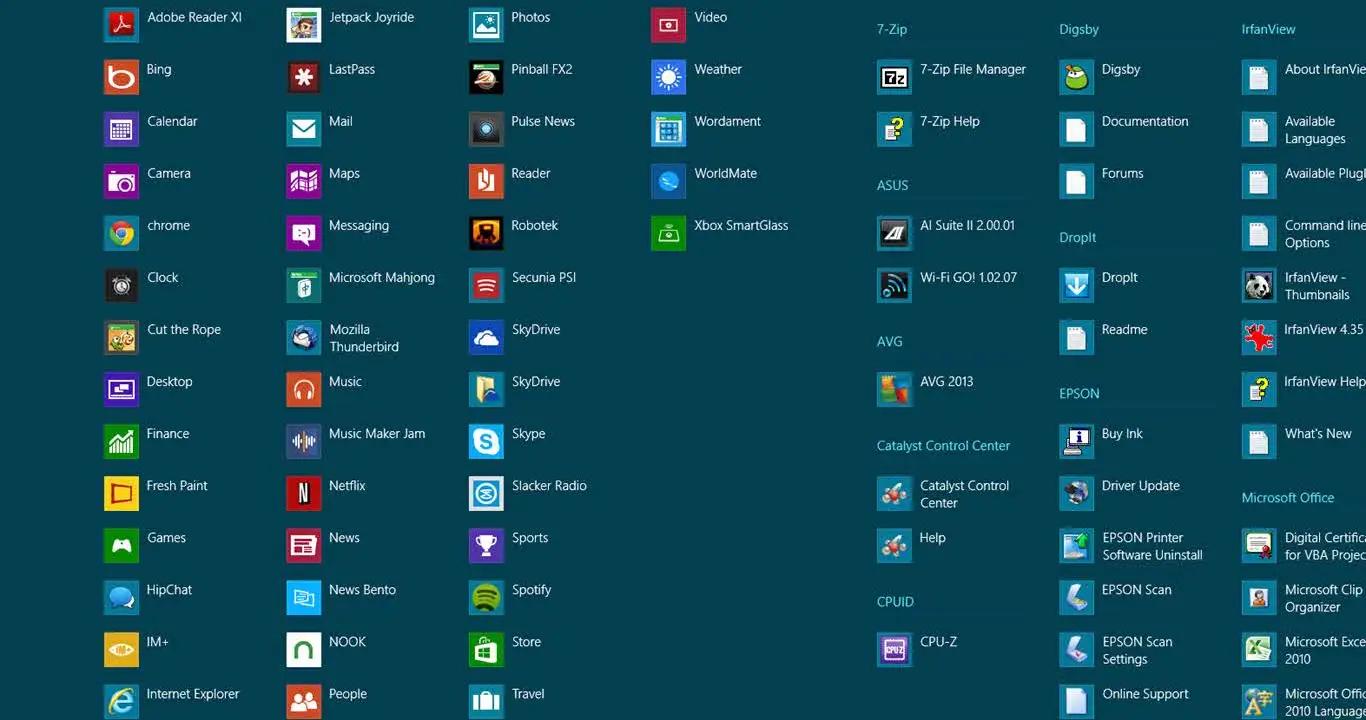
Task: Open the People app icon
Action: point(304,701)
